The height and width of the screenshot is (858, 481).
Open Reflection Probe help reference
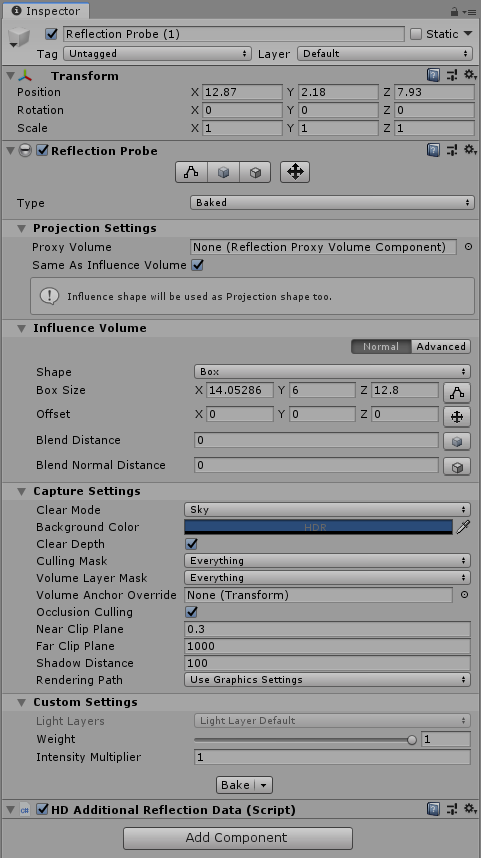pyautogui.click(x=433, y=150)
